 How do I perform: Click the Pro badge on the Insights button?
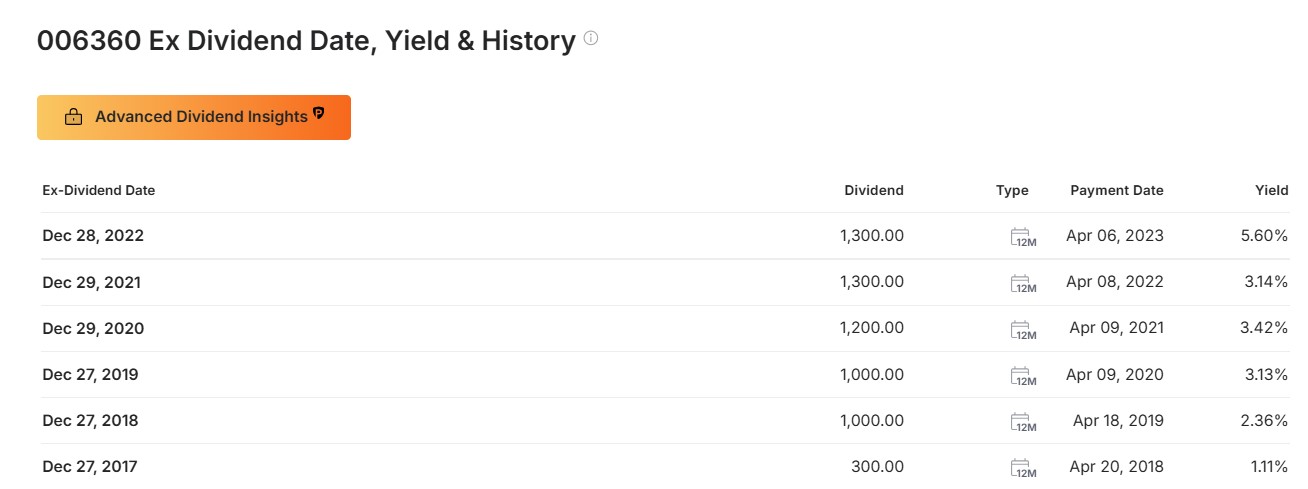(318, 113)
